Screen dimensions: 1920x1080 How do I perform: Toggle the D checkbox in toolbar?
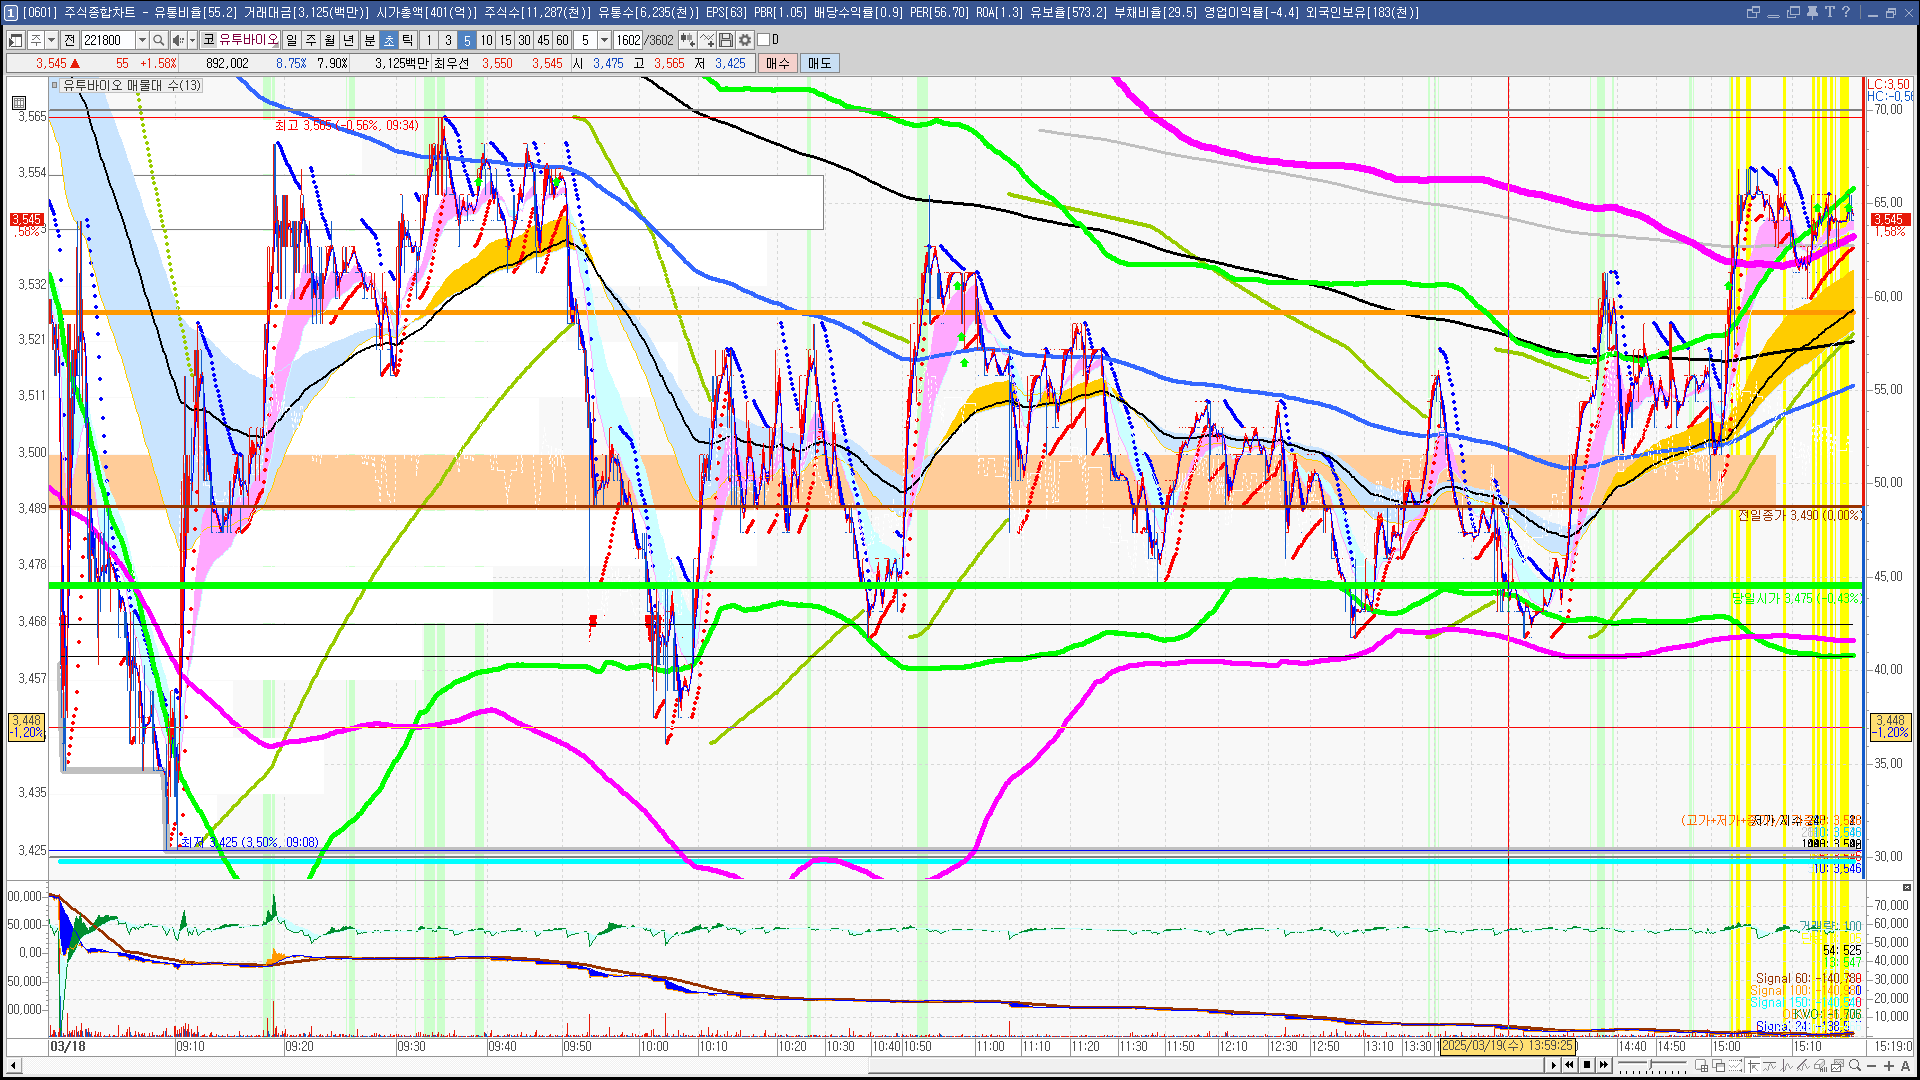[764, 40]
